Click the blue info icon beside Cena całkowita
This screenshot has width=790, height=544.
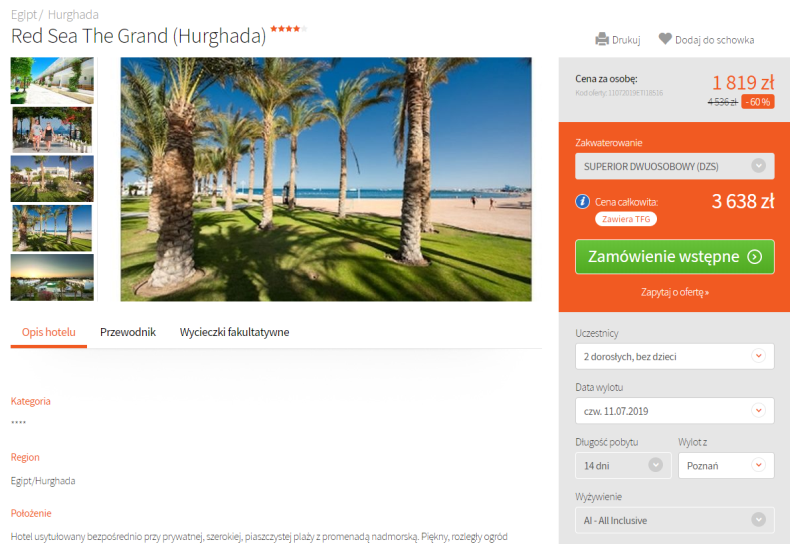tap(582, 201)
